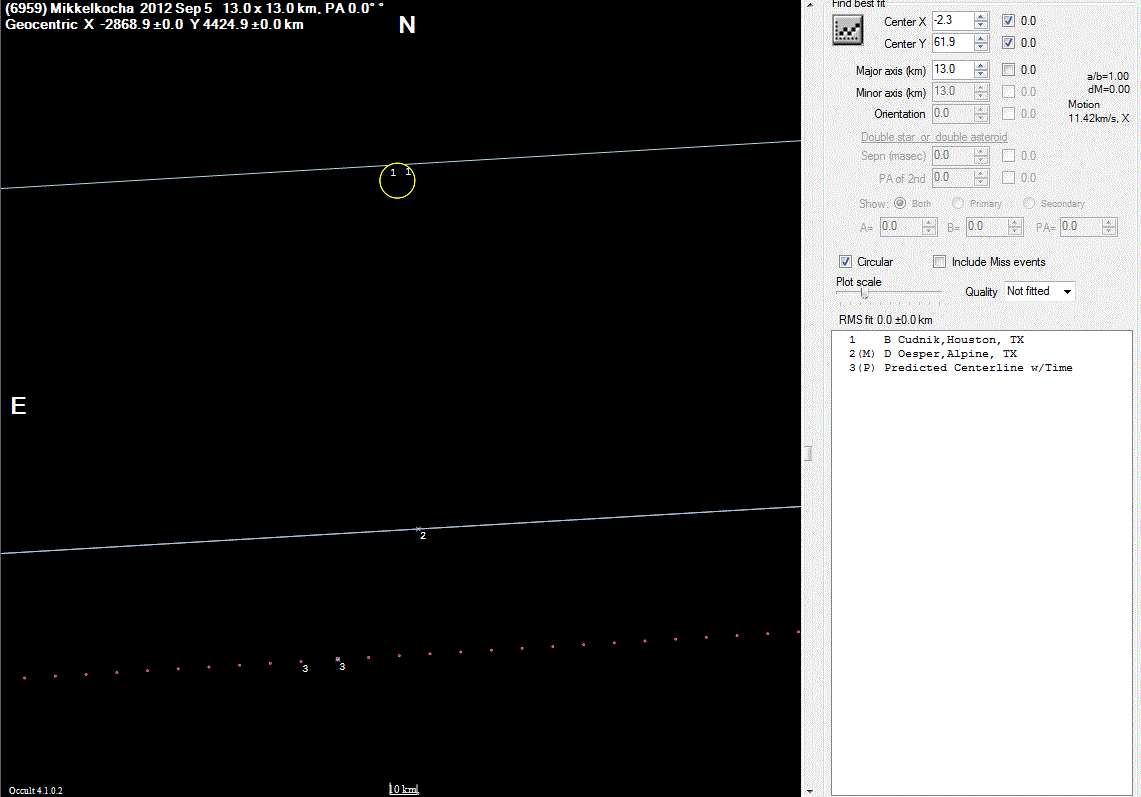Decrease Center Y with its down arrow

tap(981, 47)
